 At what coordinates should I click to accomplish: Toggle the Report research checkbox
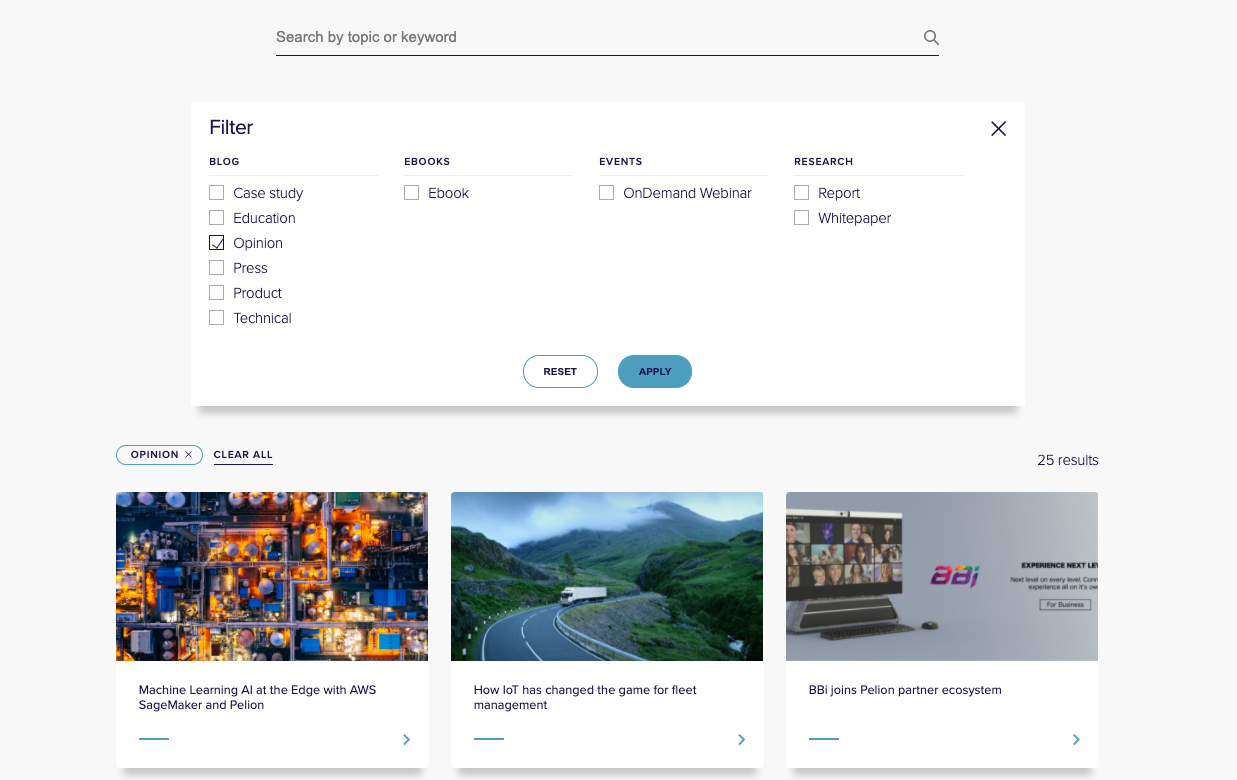pos(801,193)
